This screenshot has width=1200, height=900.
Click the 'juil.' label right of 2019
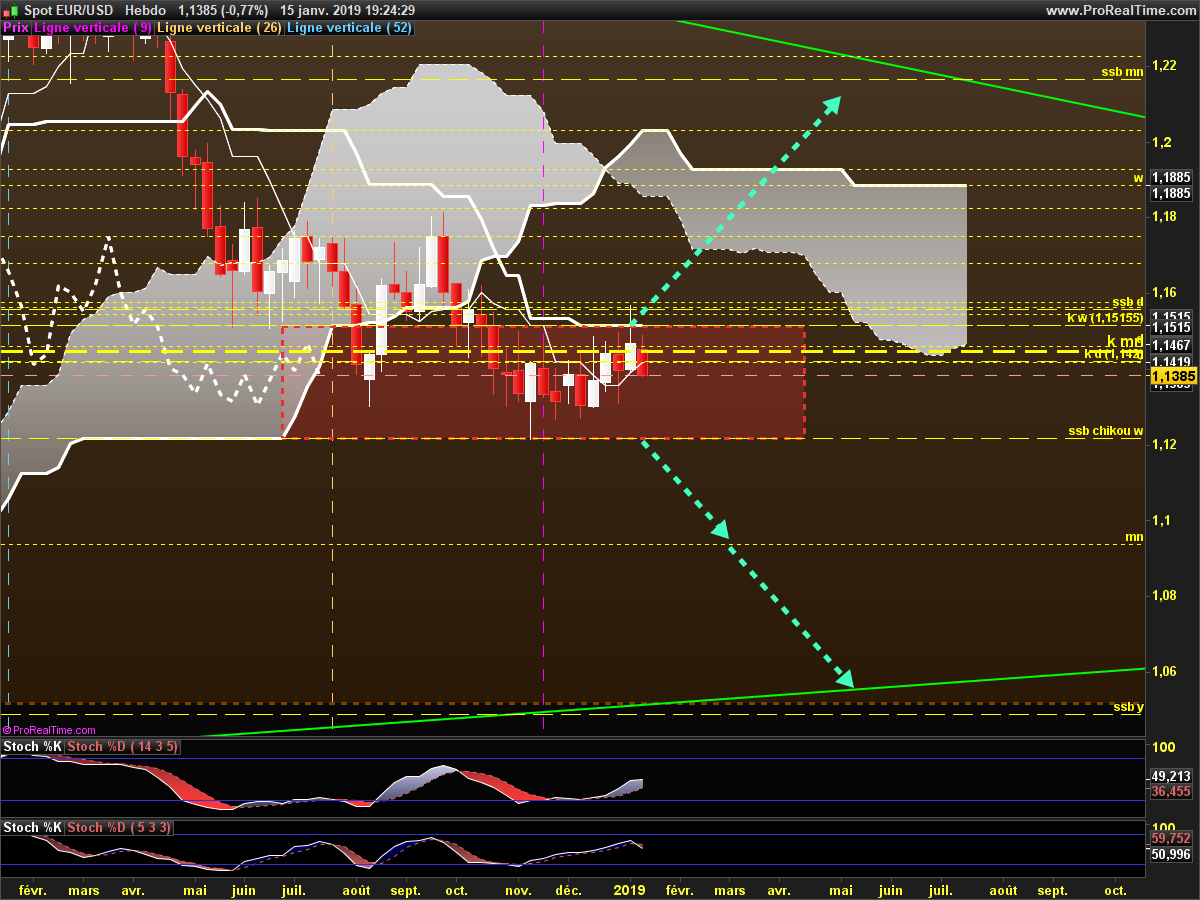941,890
